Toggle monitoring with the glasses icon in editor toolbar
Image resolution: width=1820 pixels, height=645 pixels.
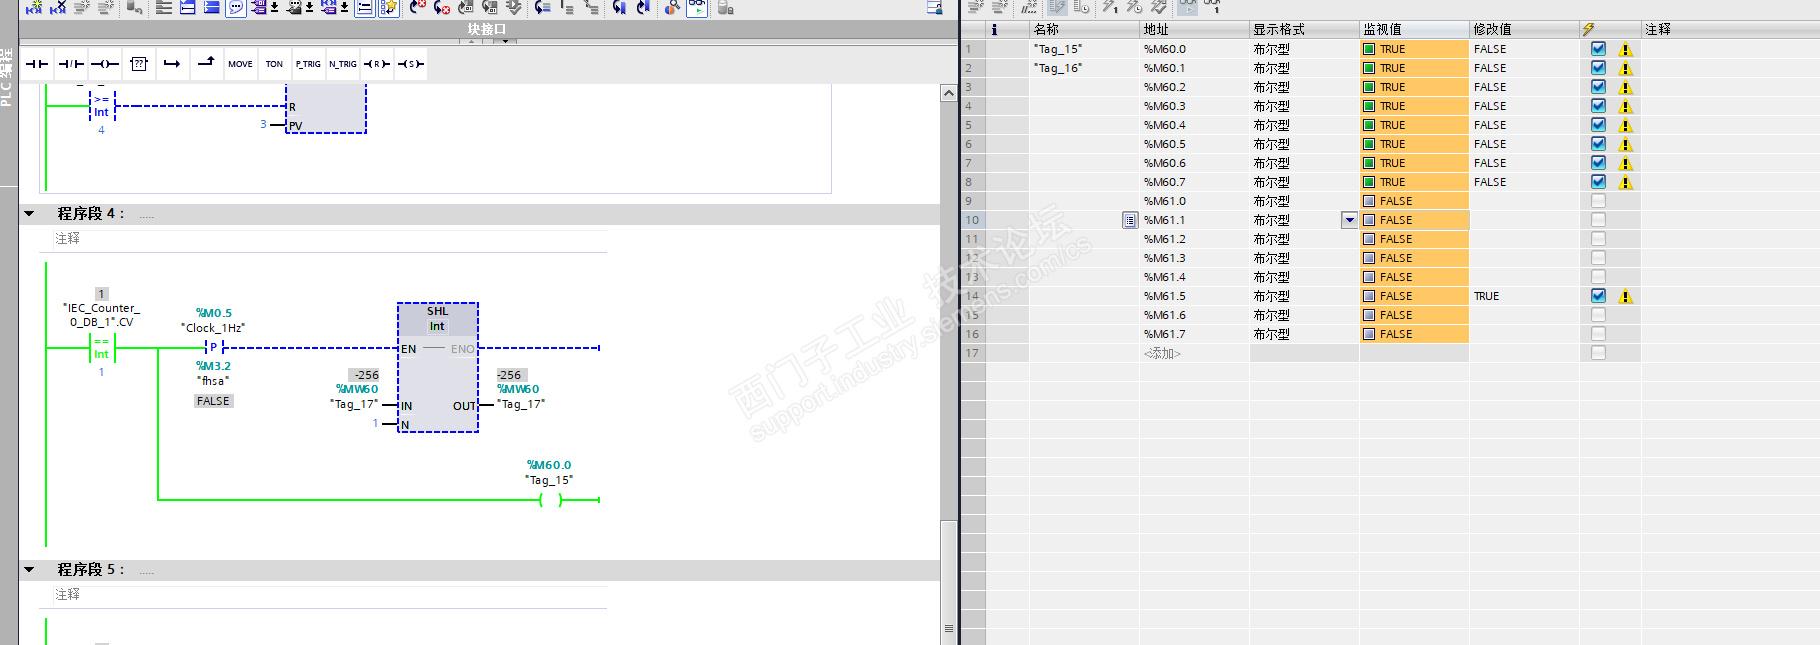tap(697, 8)
